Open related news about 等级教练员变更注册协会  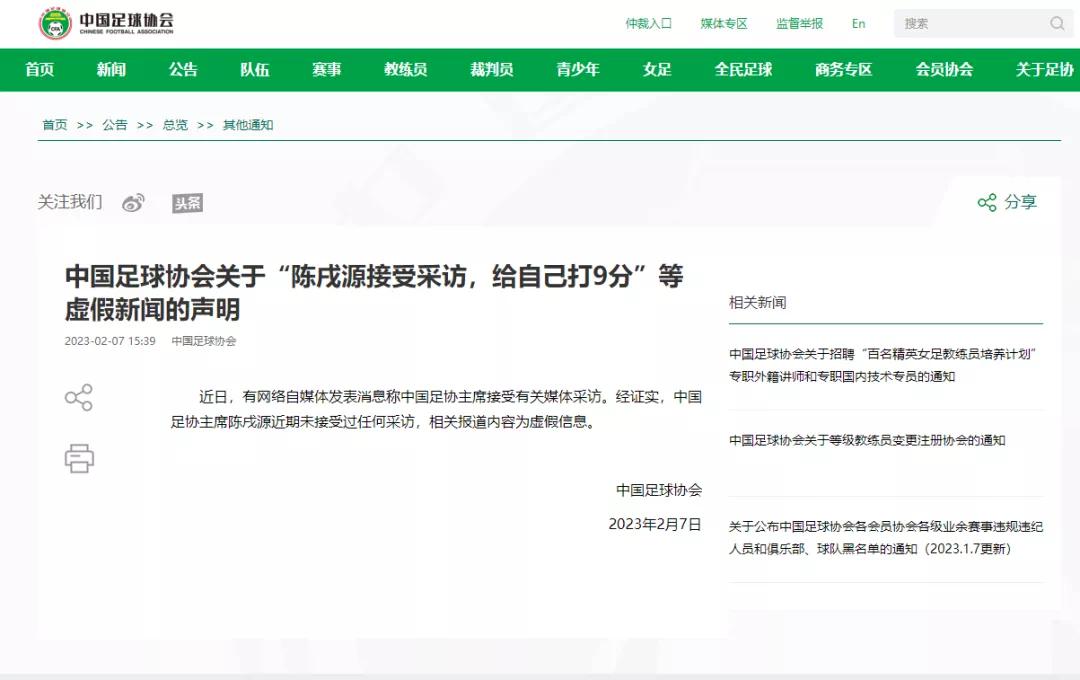coord(867,440)
